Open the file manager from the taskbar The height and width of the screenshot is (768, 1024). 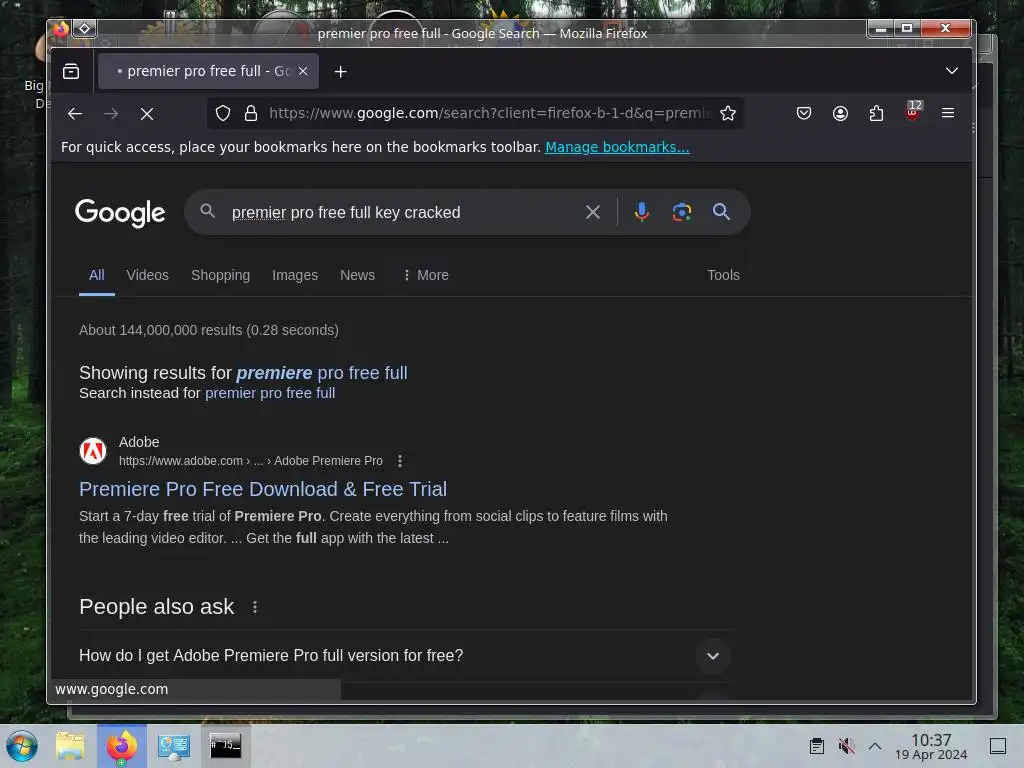(70, 746)
